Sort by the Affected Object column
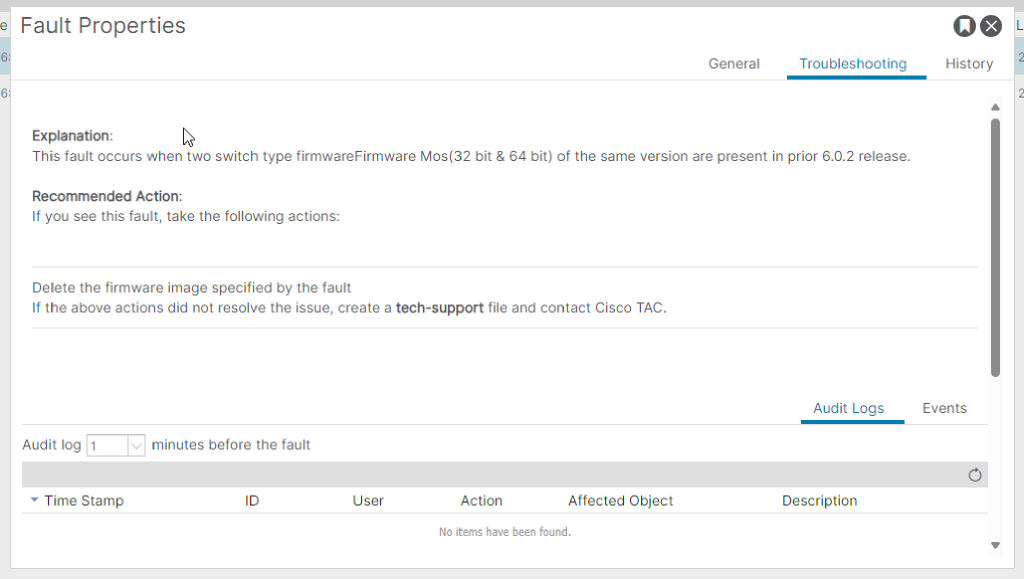The height and width of the screenshot is (579, 1024). click(620, 501)
